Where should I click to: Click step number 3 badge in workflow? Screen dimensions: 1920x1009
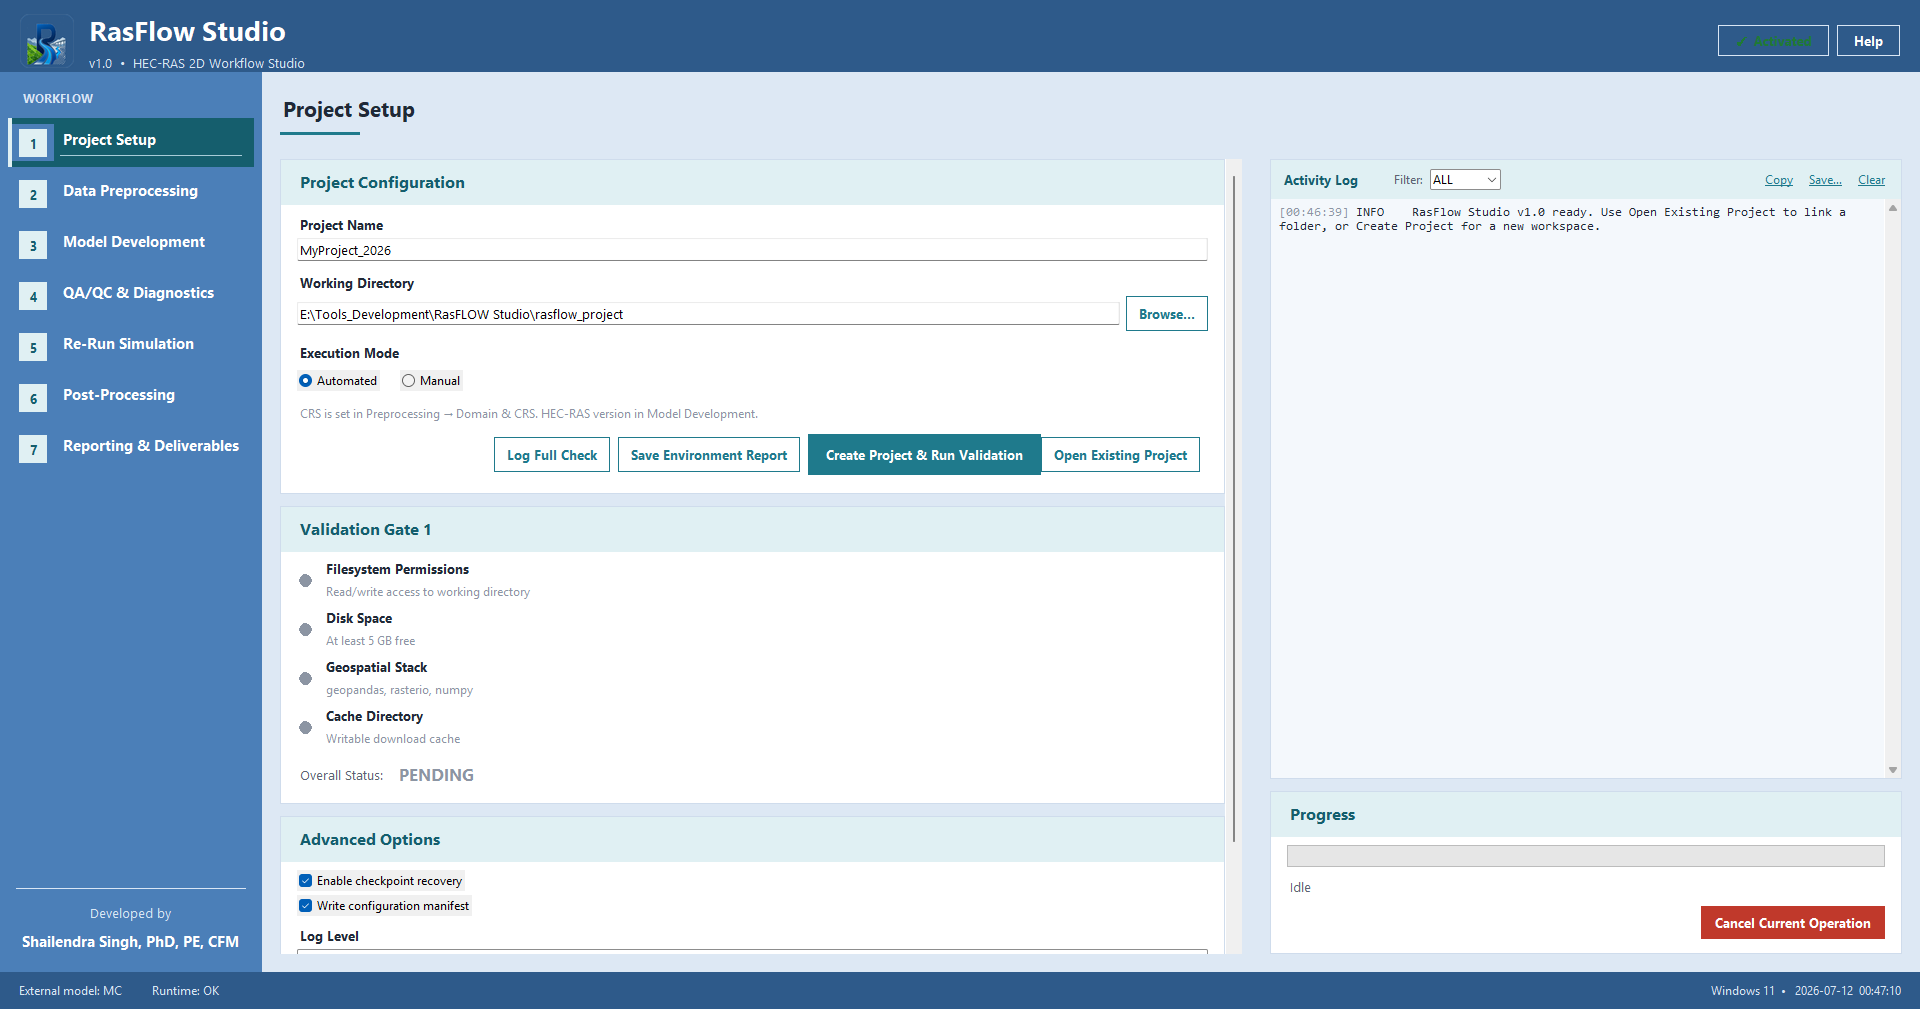33,245
